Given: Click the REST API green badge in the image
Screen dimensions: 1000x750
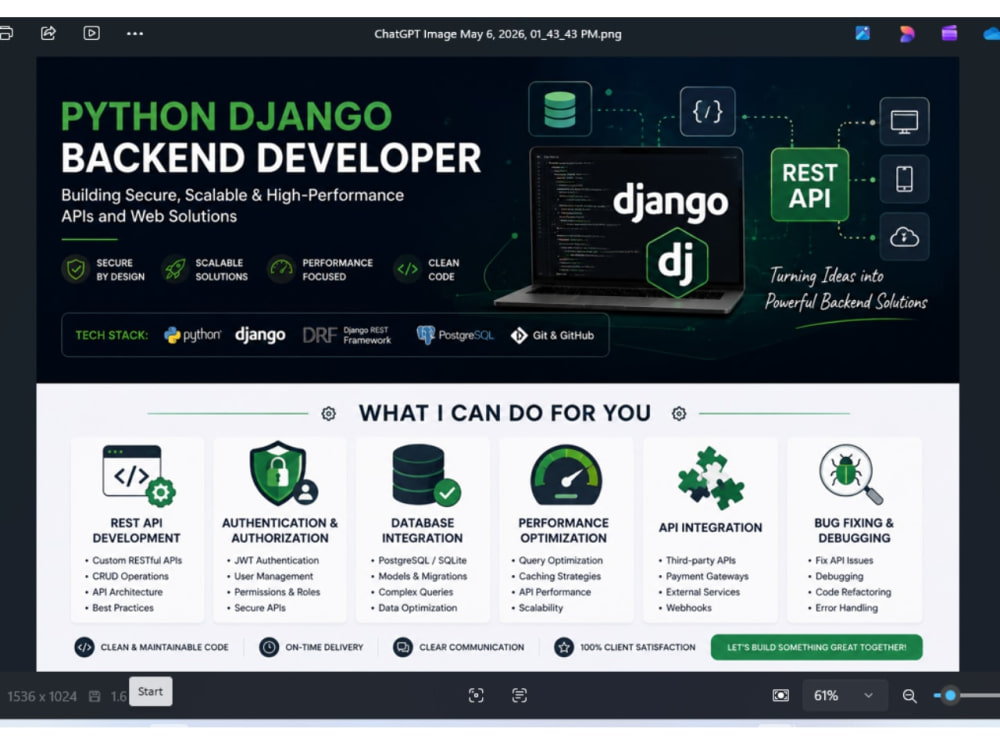Looking at the screenshot, I should click(809, 185).
